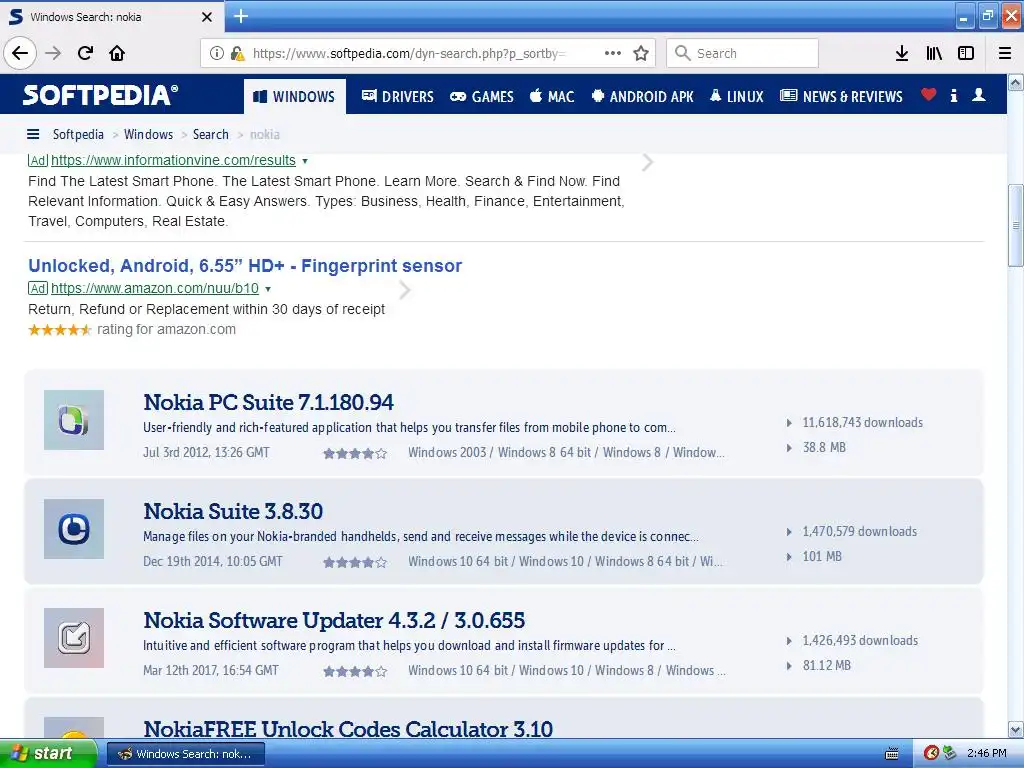This screenshot has height=768, width=1024.
Task: Reload the page with the refresh icon
Action: click(x=85, y=53)
